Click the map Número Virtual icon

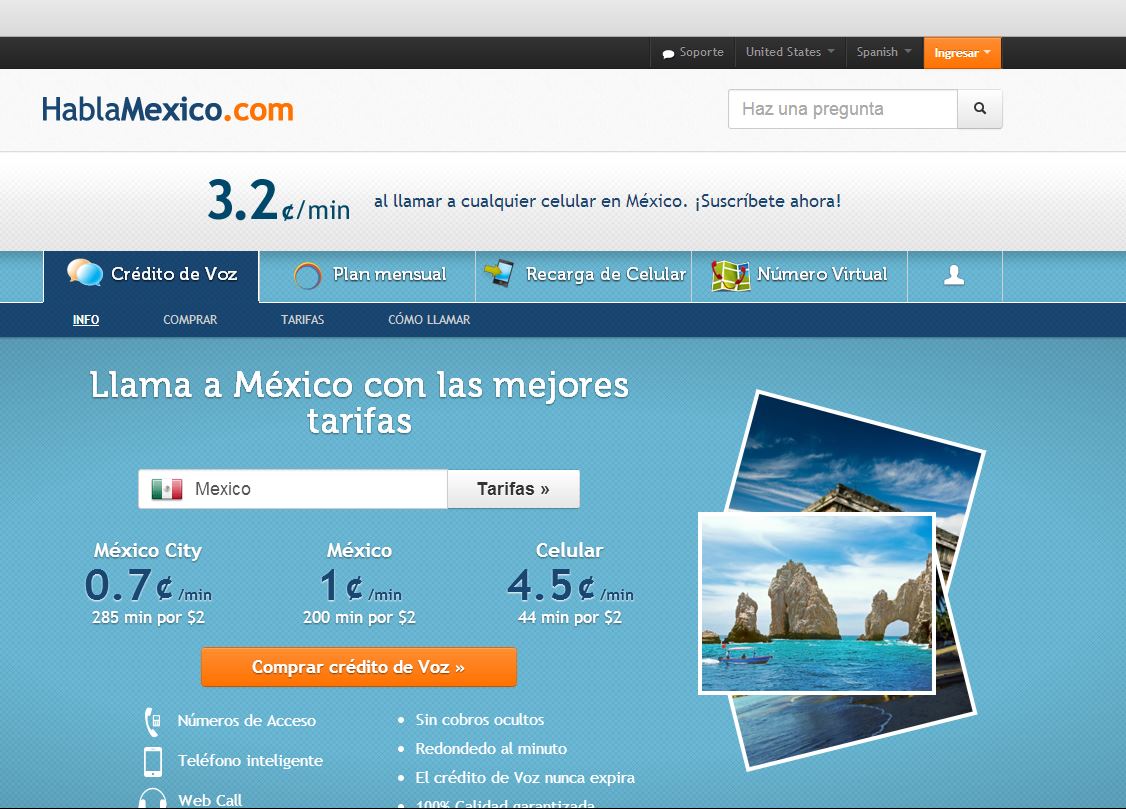(730, 275)
